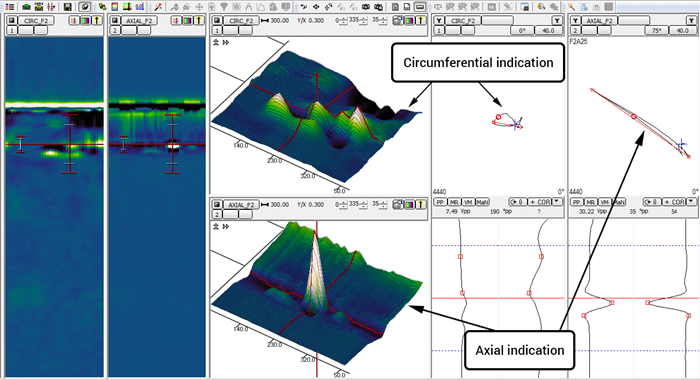The width and height of the screenshot is (700, 380).
Task: Click the 75° rotation field in AXIAL_F2 panel
Action: pyautogui.click(x=657, y=30)
